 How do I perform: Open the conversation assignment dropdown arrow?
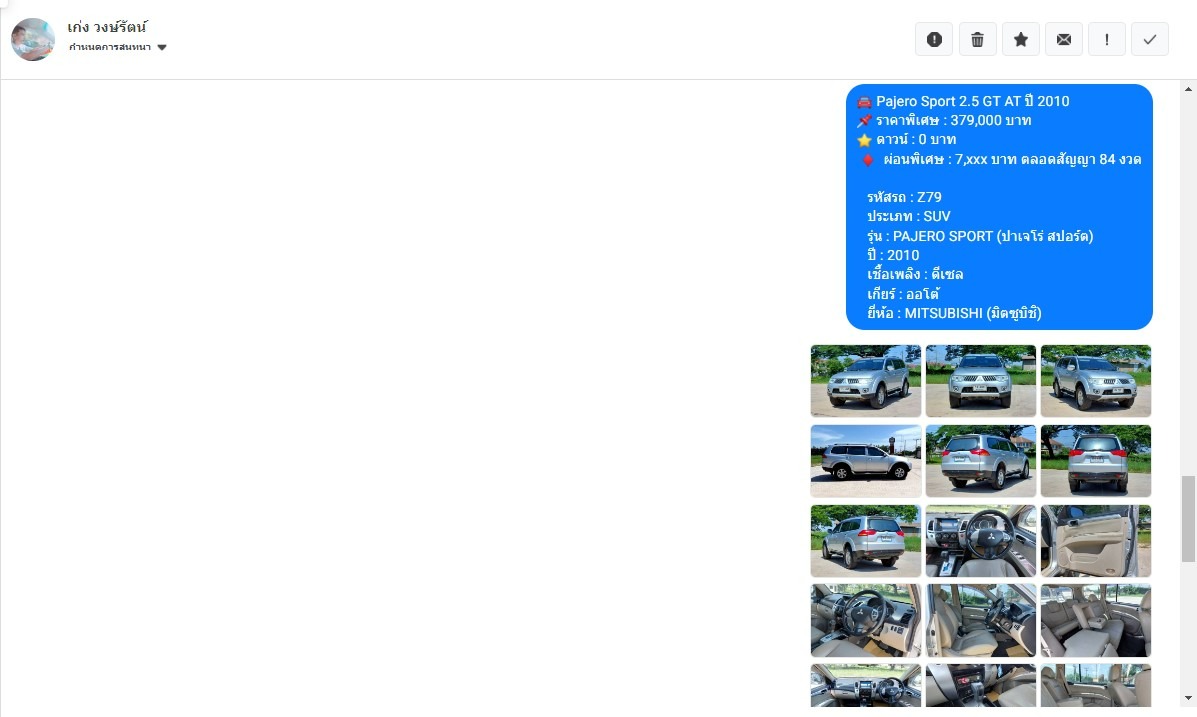[162, 47]
